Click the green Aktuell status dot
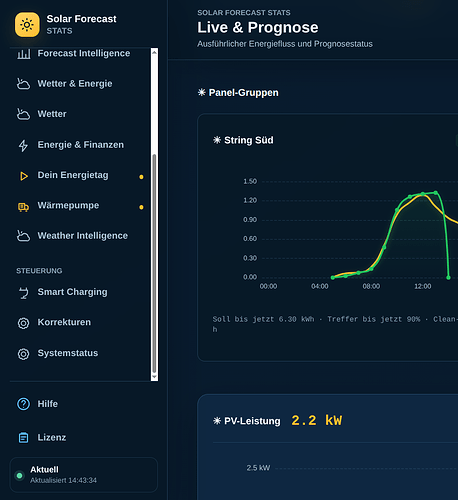 click(19, 475)
